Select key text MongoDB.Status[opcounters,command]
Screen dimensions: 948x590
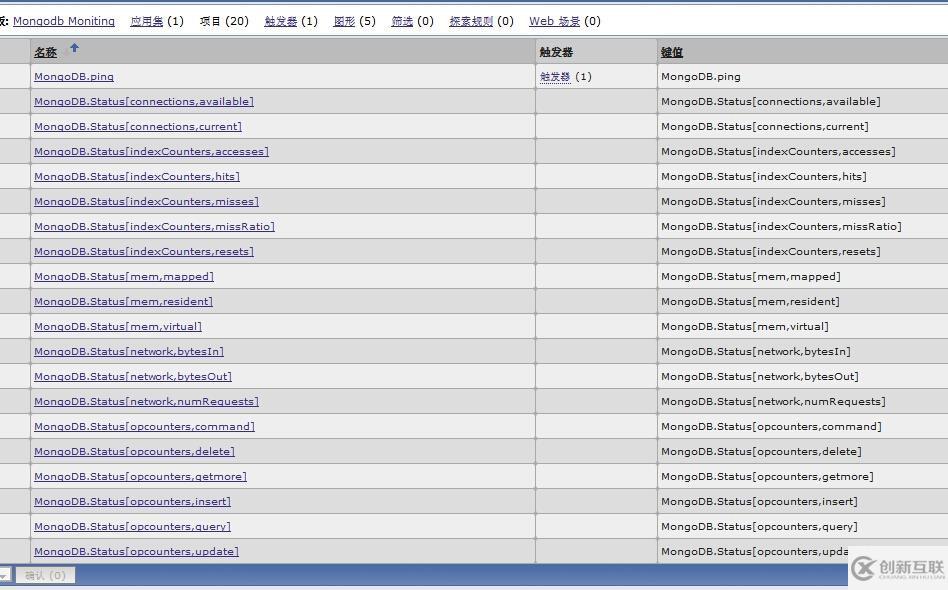point(771,427)
